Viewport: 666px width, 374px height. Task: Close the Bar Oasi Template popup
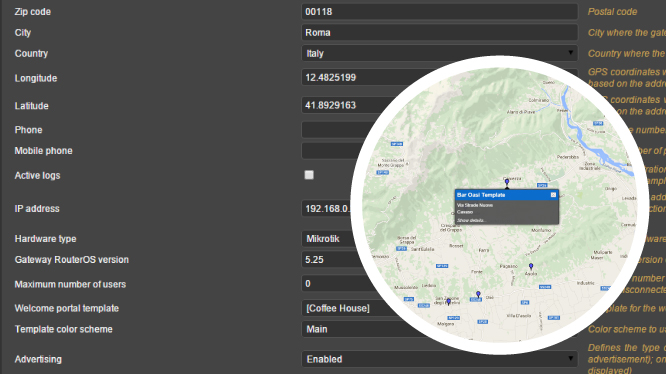(553, 195)
